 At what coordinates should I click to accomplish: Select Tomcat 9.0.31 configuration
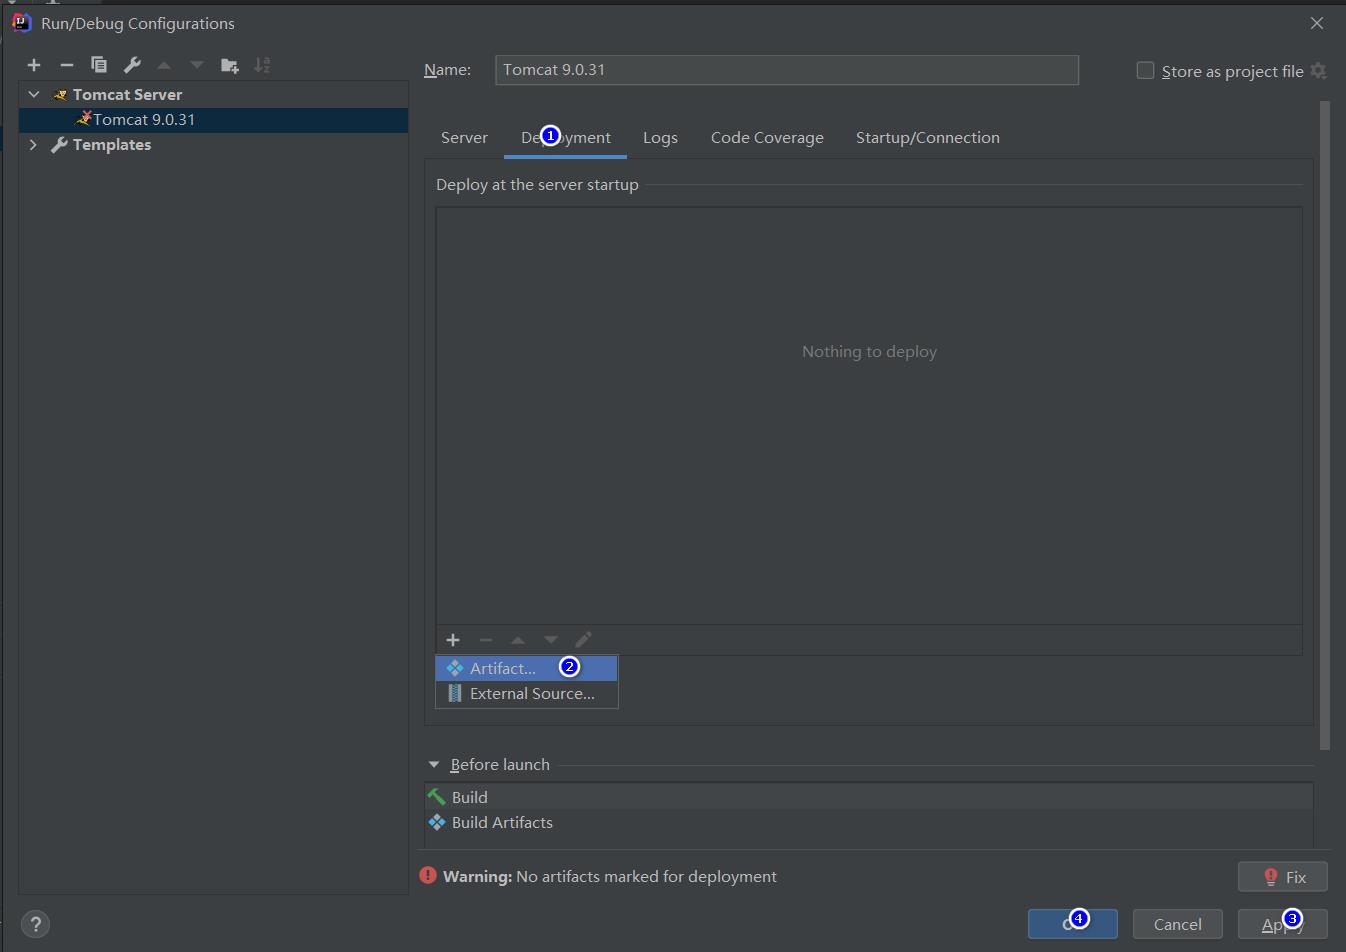pyautogui.click(x=213, y=119)
